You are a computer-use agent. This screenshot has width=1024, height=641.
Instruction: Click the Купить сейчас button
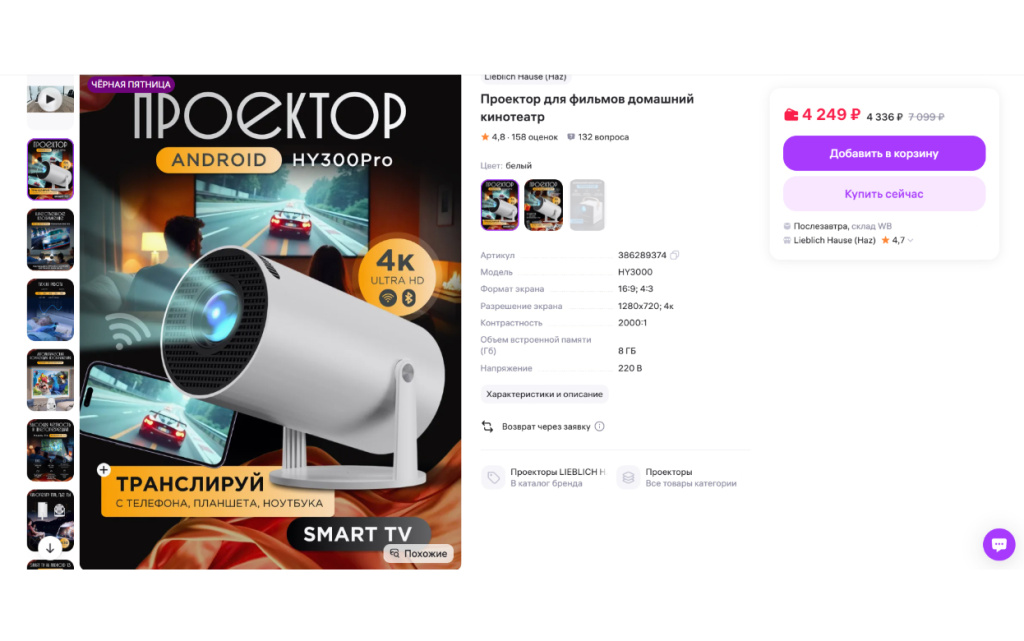884,194
